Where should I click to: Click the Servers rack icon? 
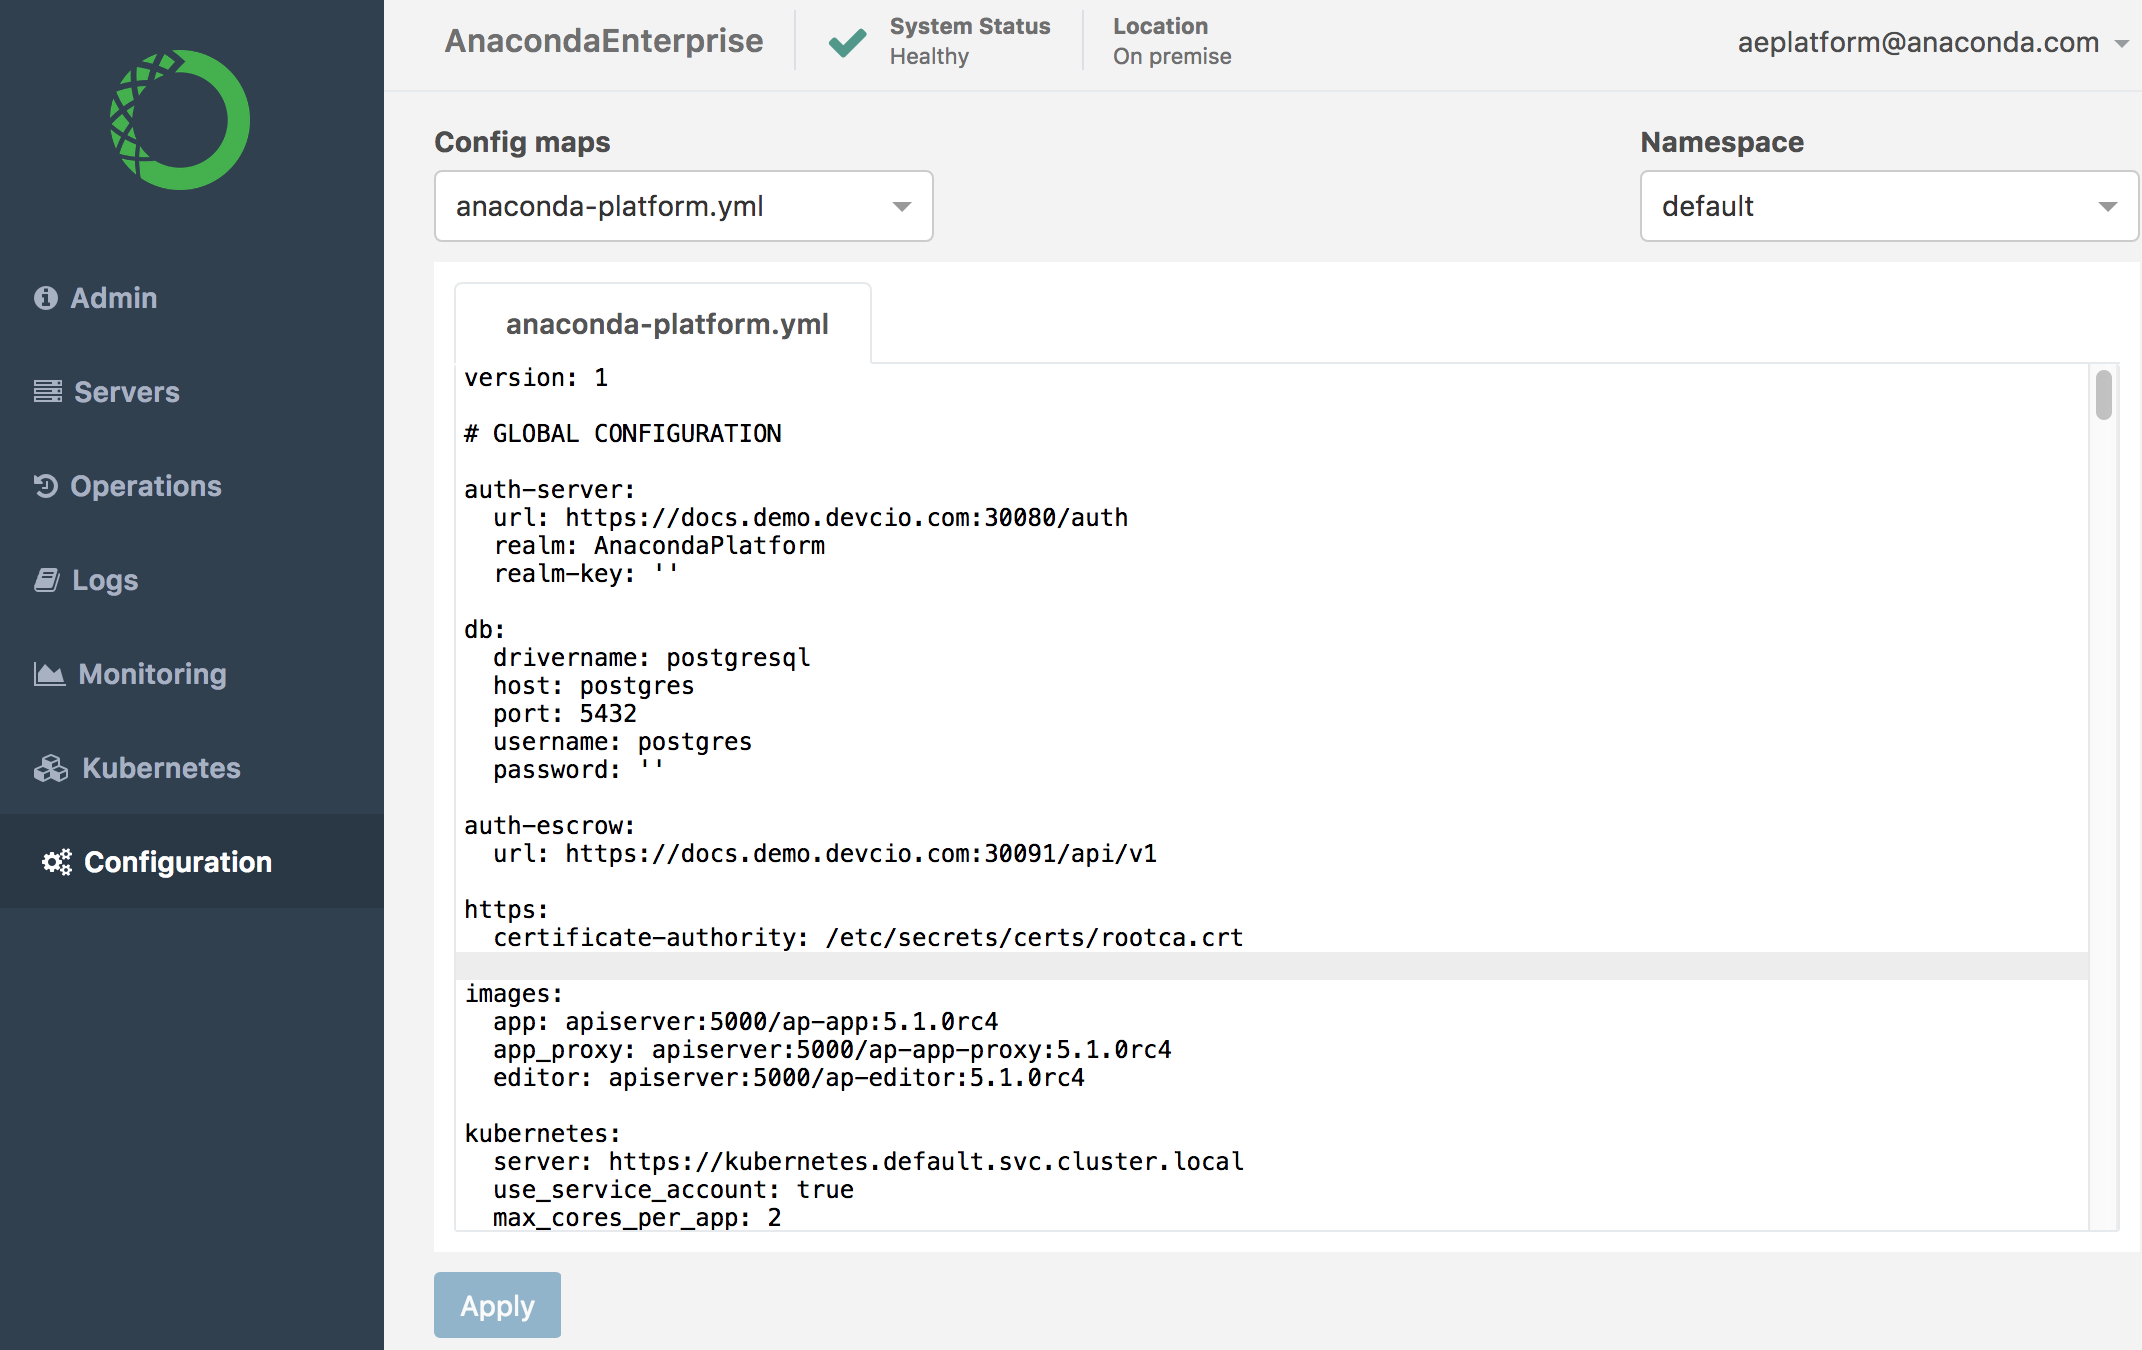(48, 392)
